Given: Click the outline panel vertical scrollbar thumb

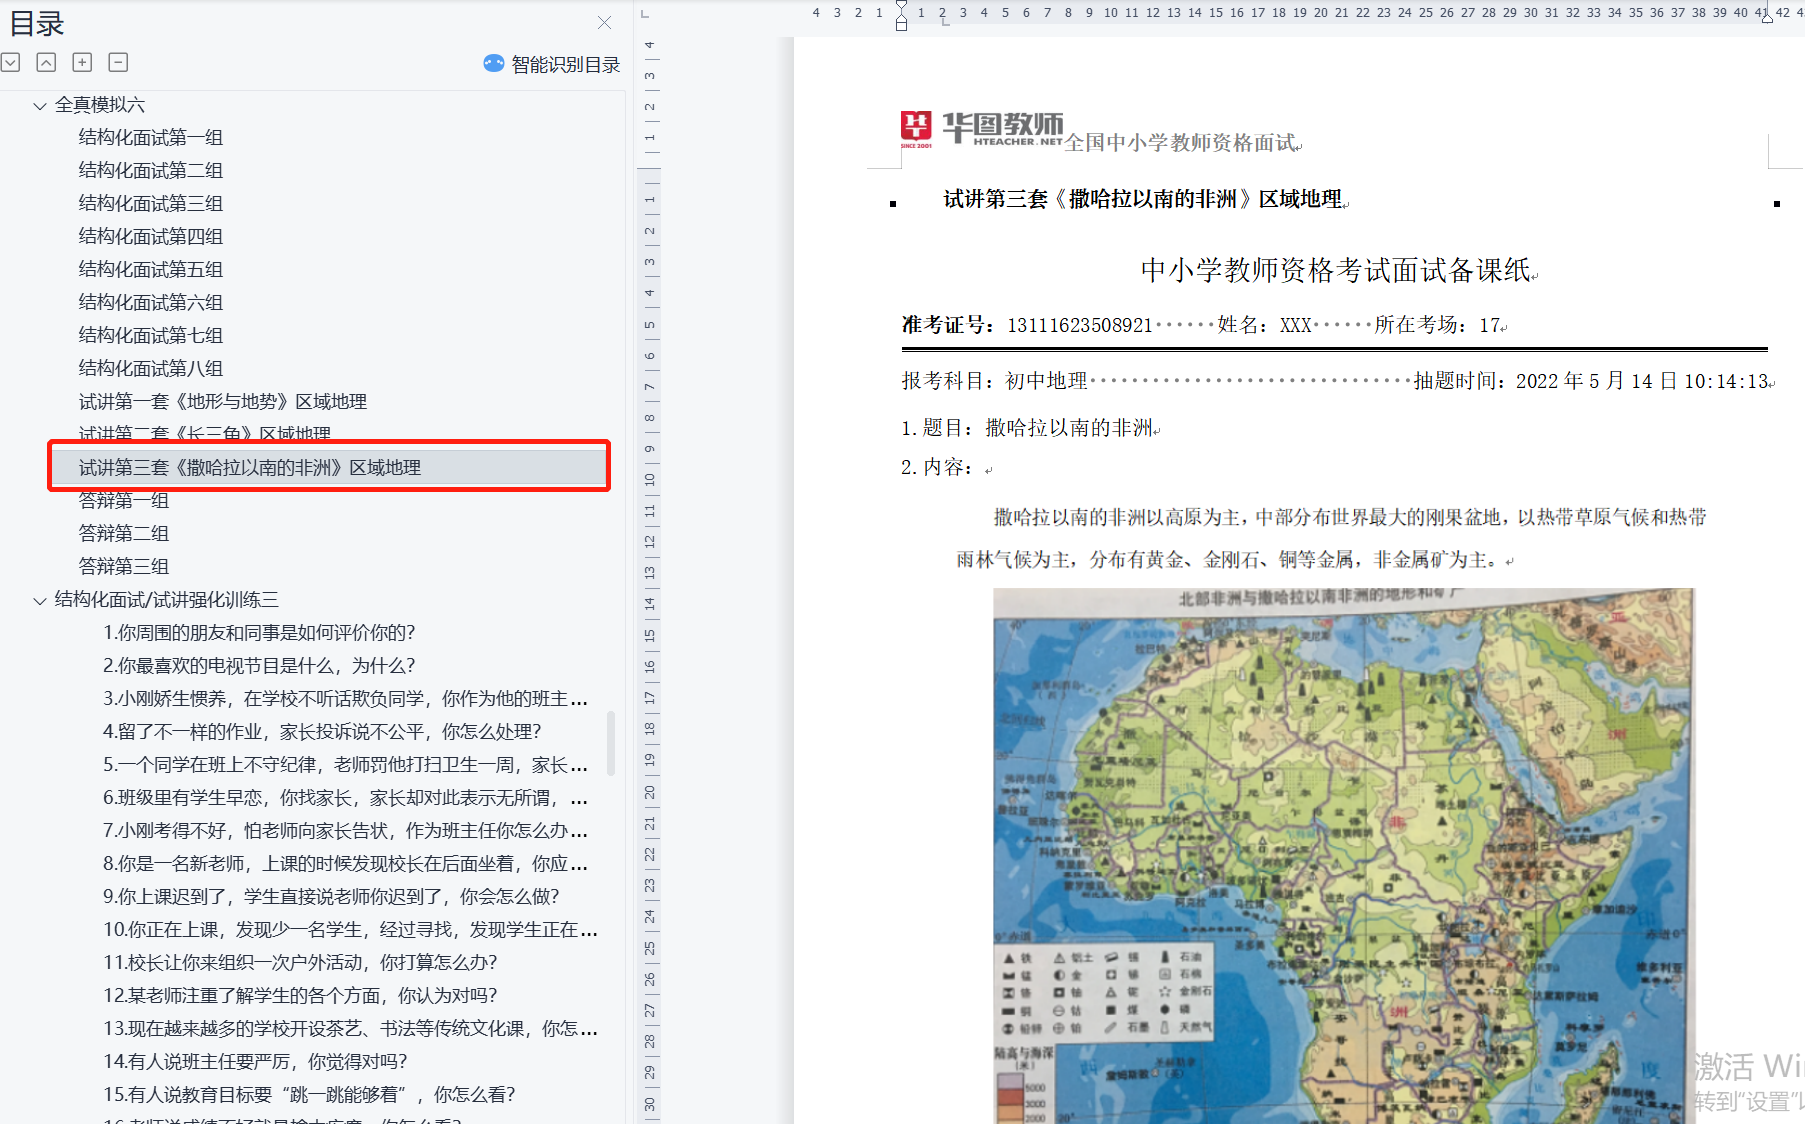Looking at the screenshot, I should [x=611, y=743].
